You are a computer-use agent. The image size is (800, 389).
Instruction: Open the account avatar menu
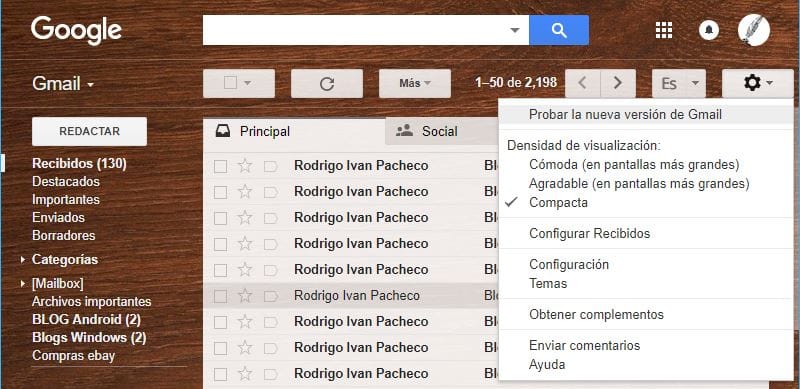coord(754,30)
